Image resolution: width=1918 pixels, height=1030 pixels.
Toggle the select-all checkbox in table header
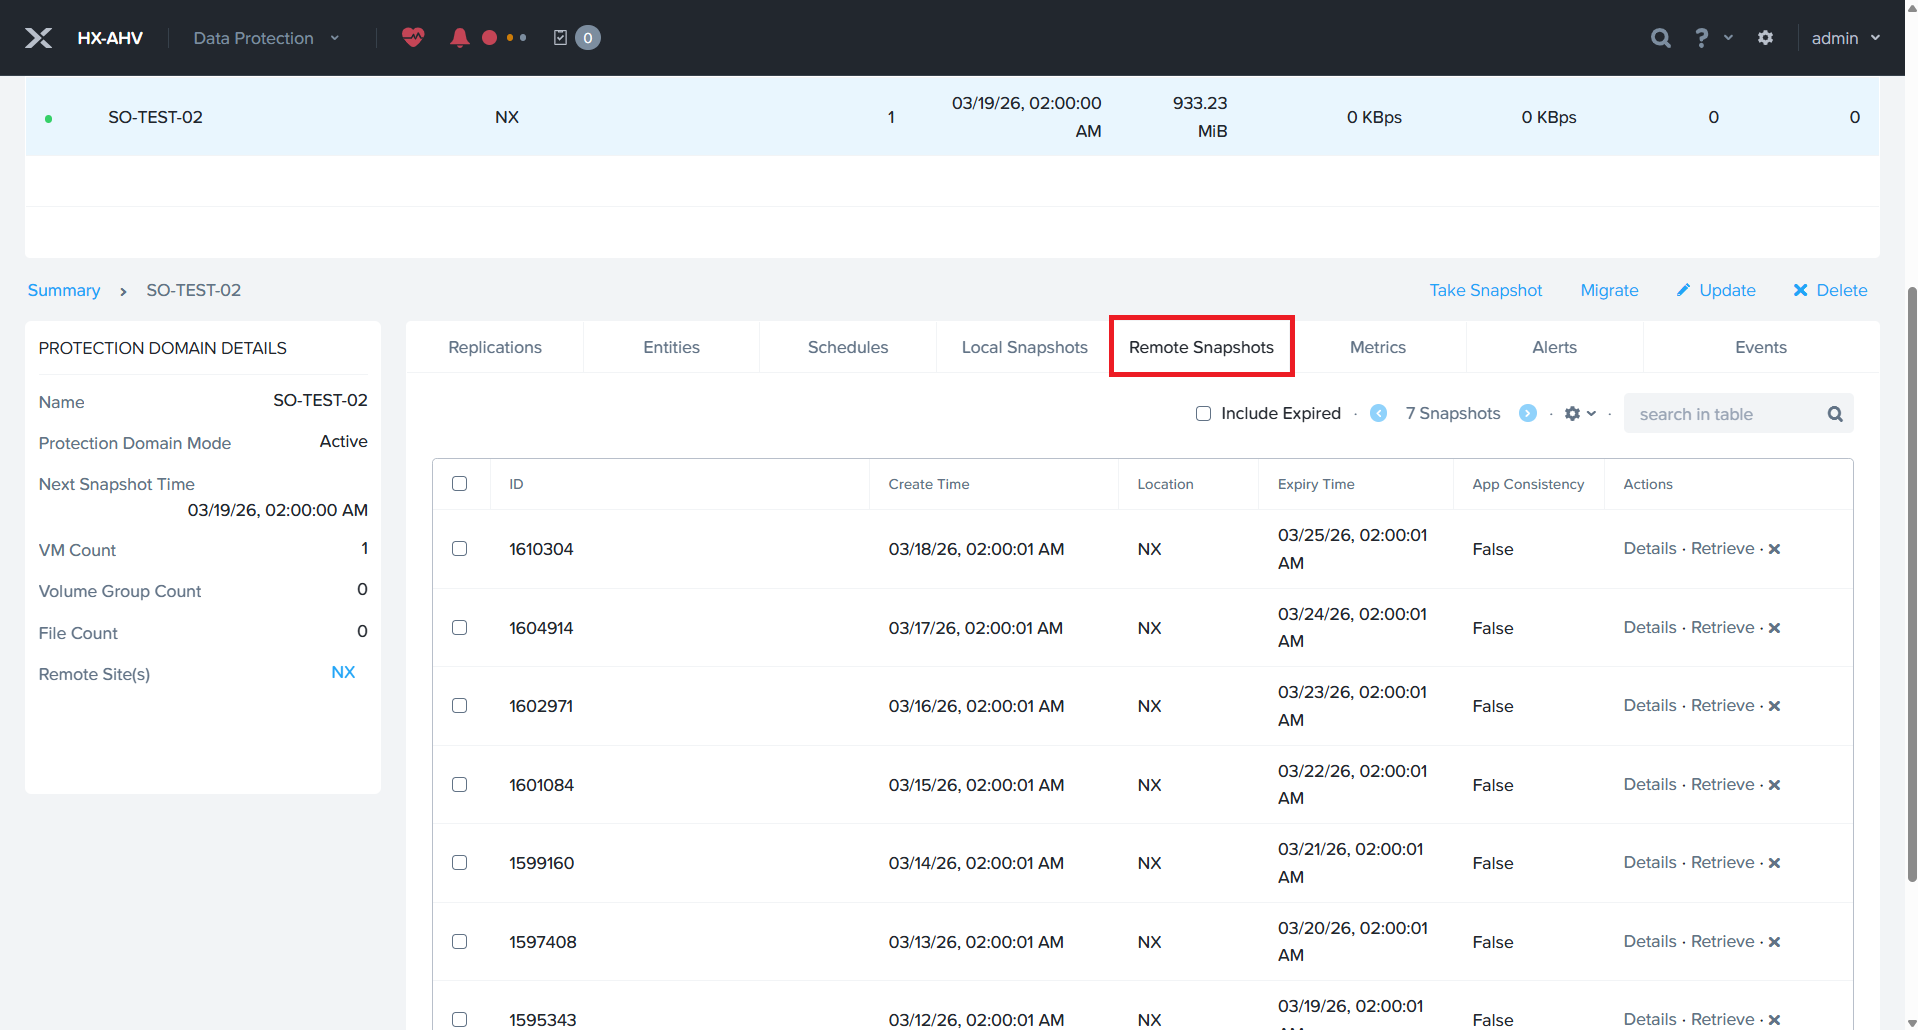point(460,484)
